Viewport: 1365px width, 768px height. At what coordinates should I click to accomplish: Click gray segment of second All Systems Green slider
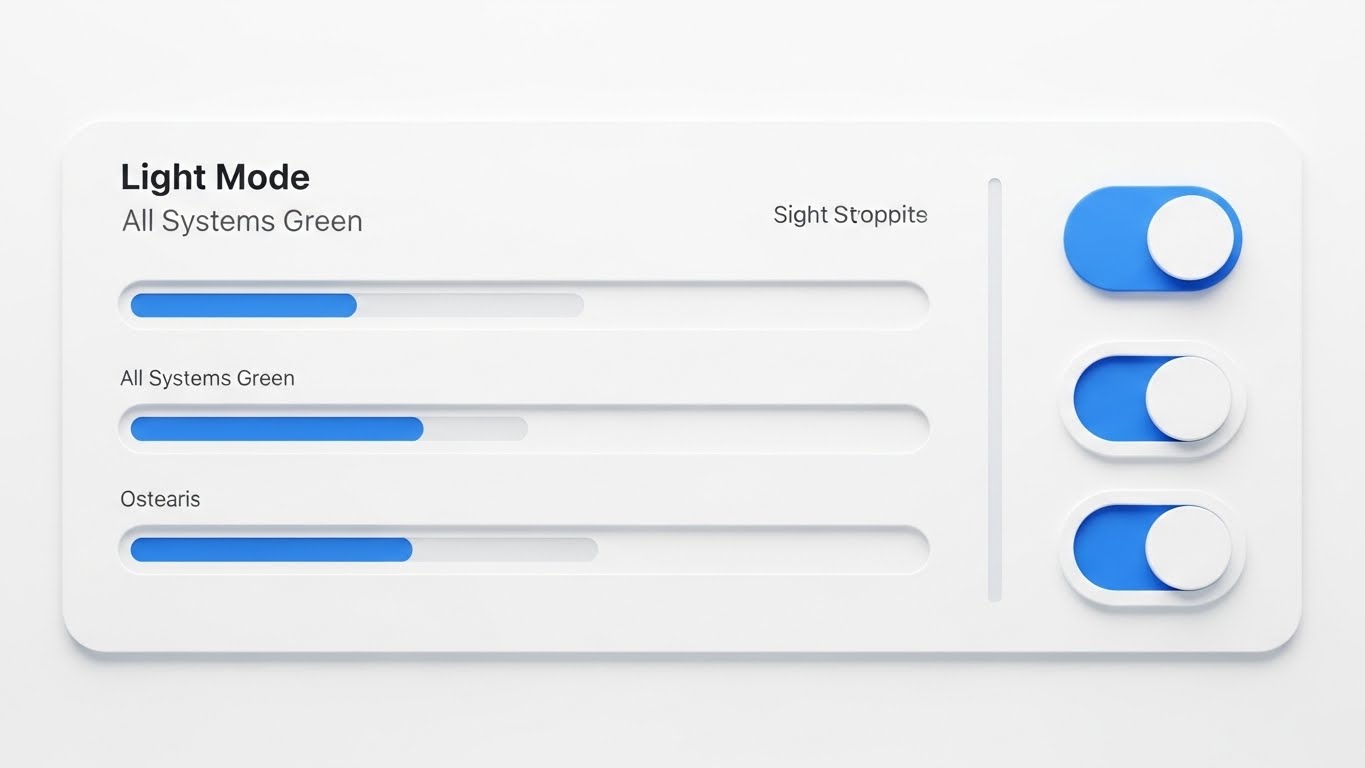(475, 429)
